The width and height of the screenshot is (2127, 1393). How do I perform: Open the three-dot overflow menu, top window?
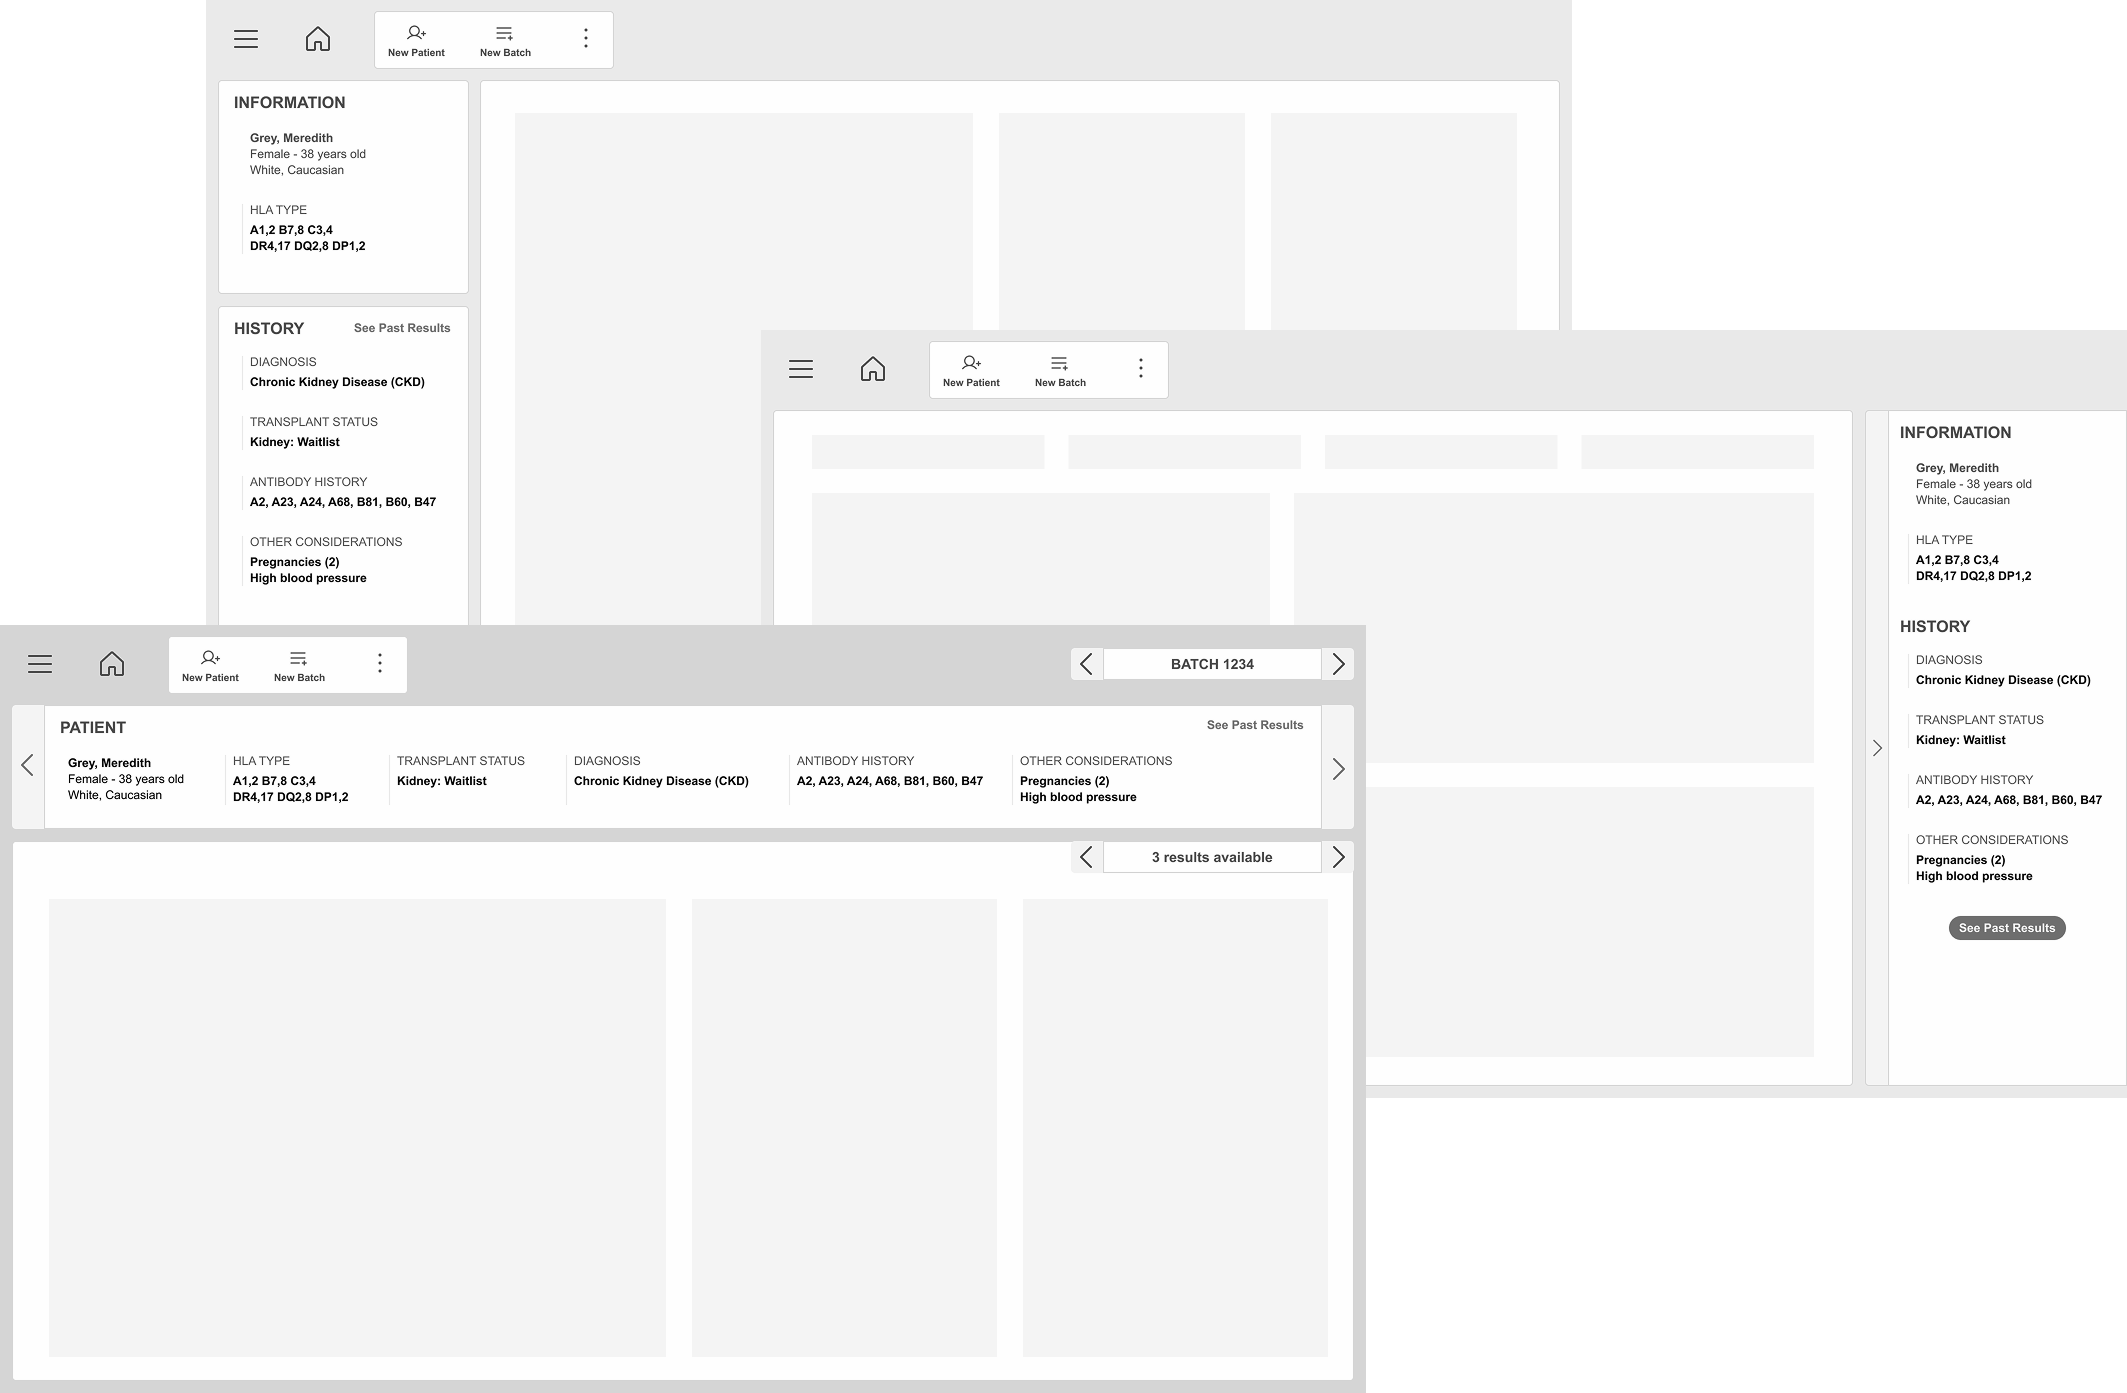(x=586, y=37)
